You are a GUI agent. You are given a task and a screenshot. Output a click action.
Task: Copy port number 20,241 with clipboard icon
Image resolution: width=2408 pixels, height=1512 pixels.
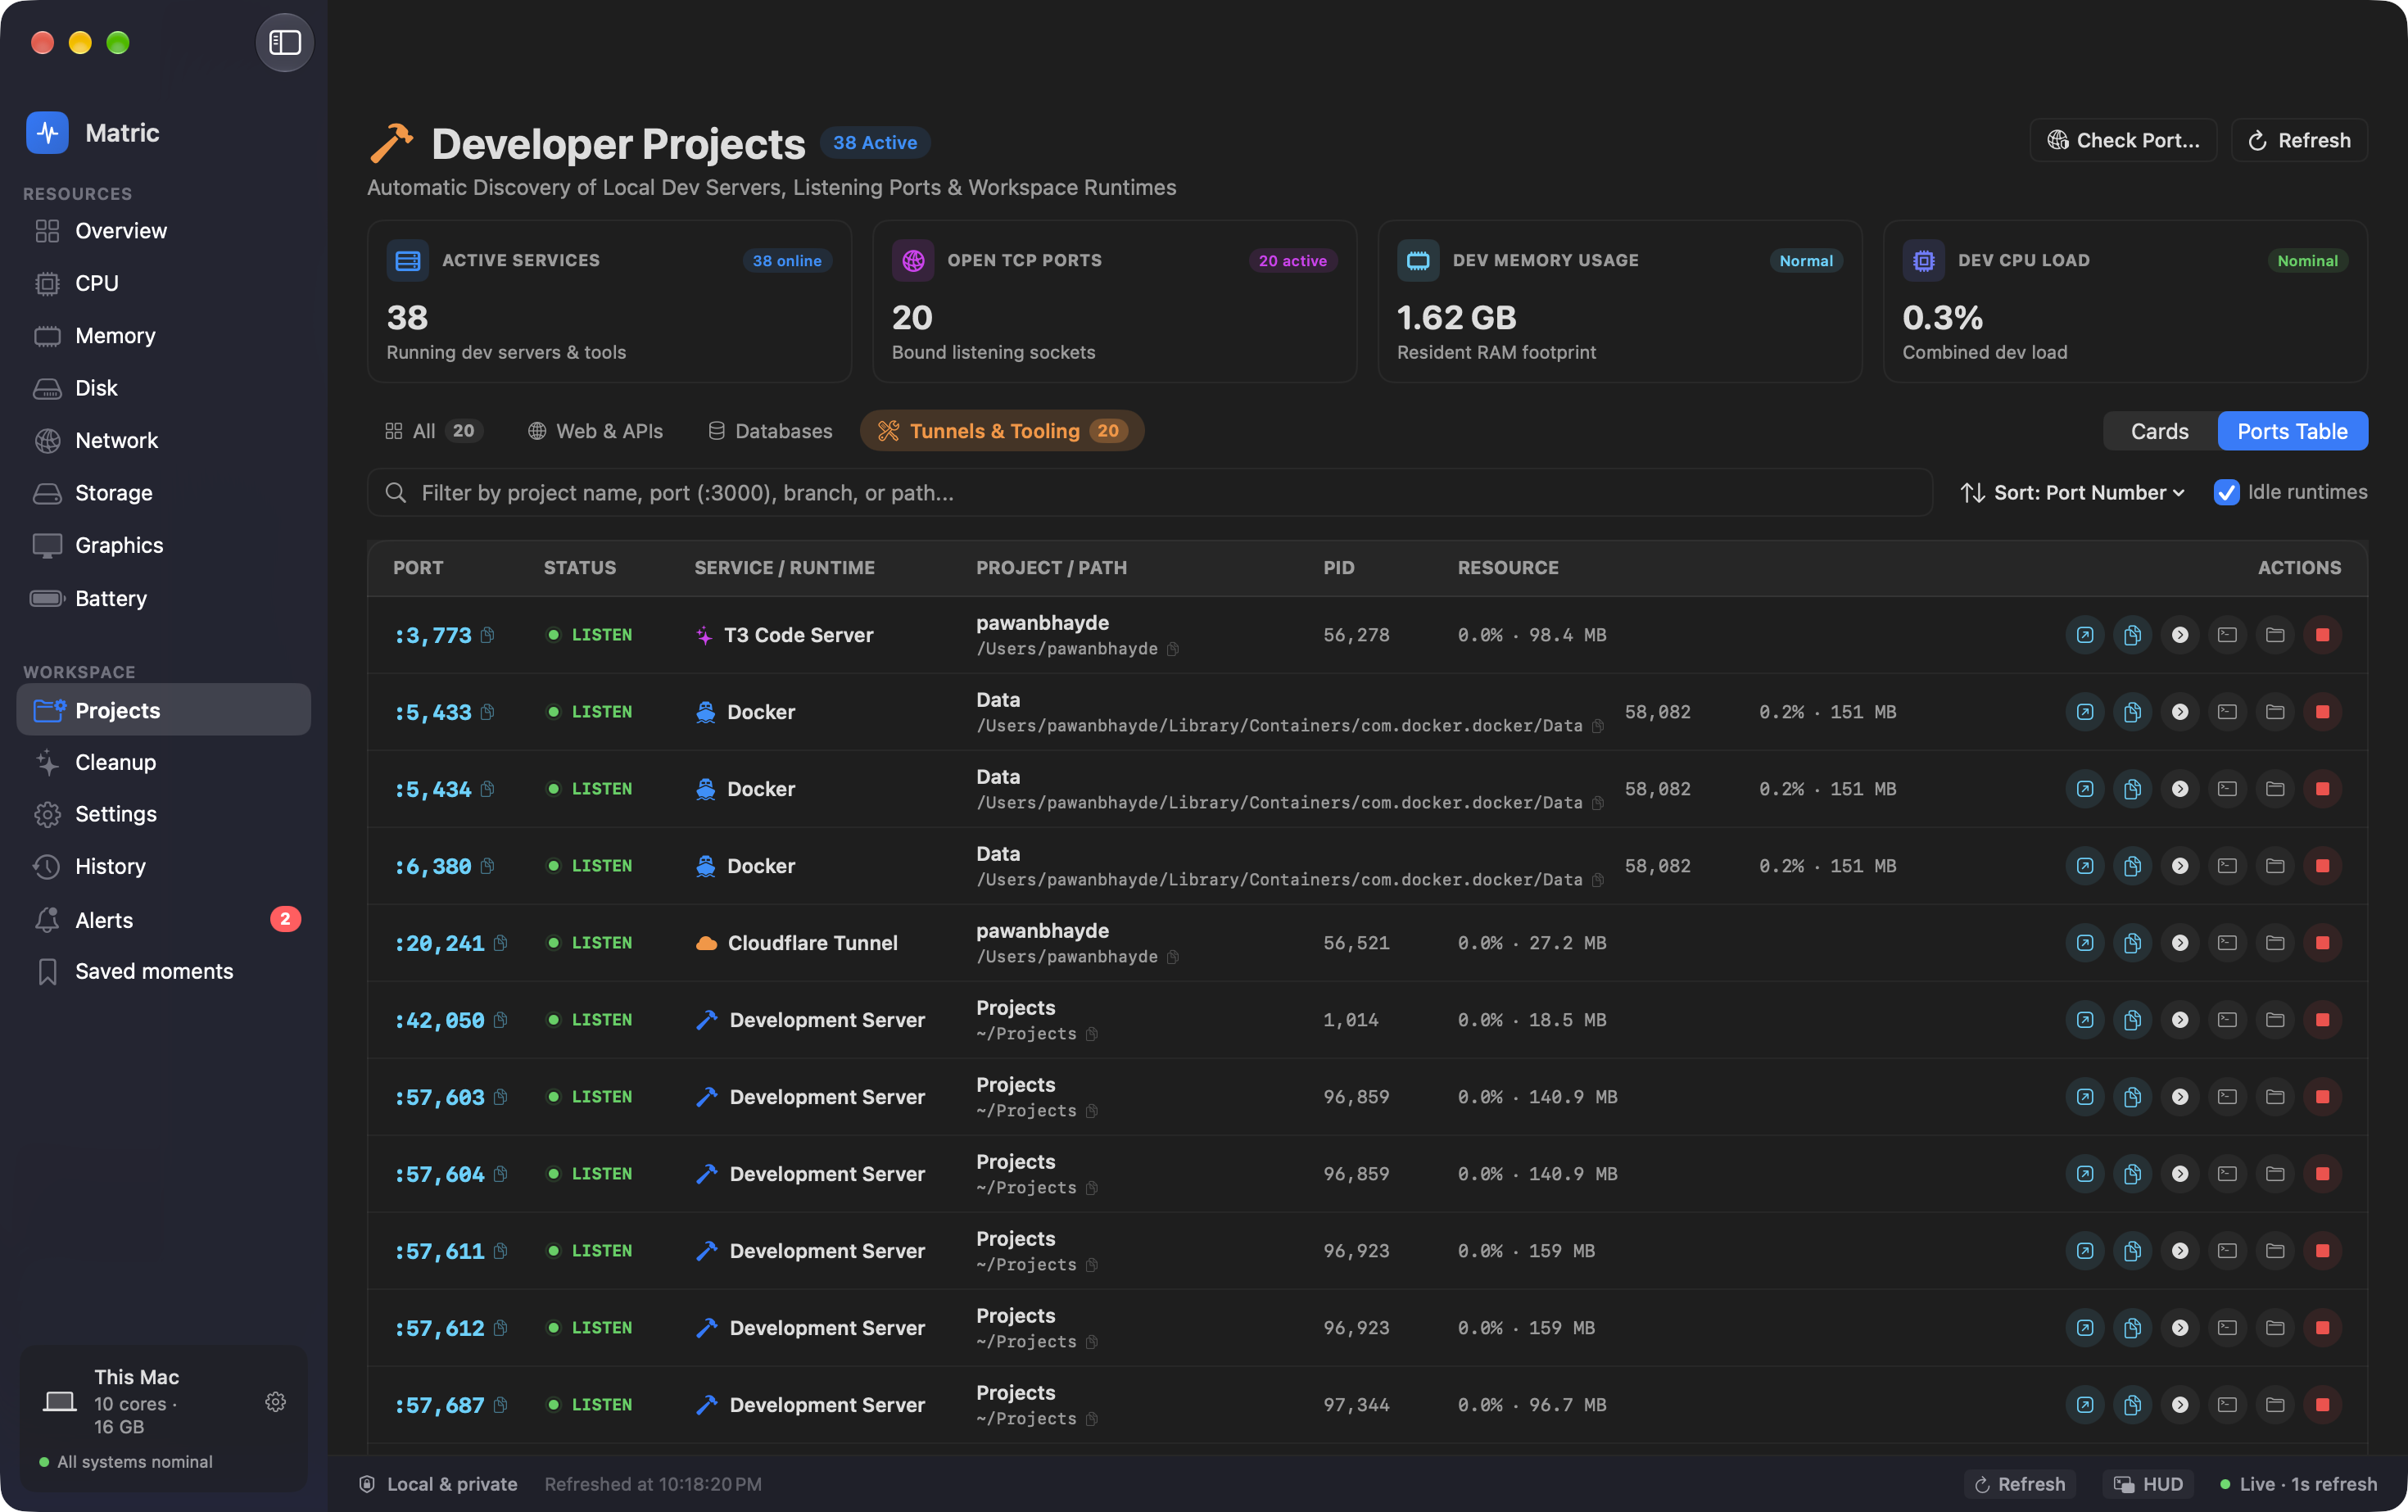[500, 943]
